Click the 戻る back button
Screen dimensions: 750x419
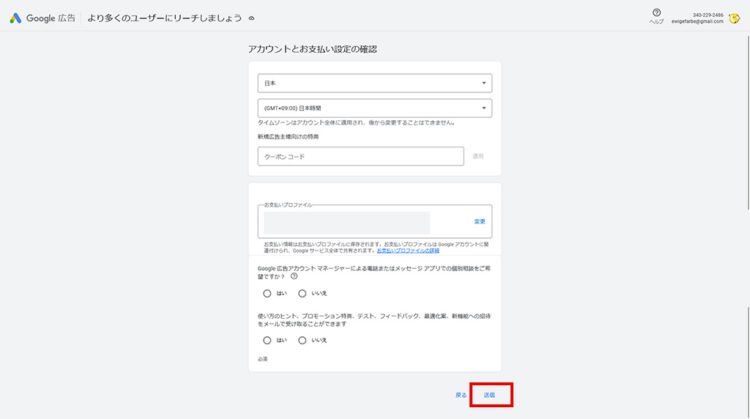click(x=460, y=394)
